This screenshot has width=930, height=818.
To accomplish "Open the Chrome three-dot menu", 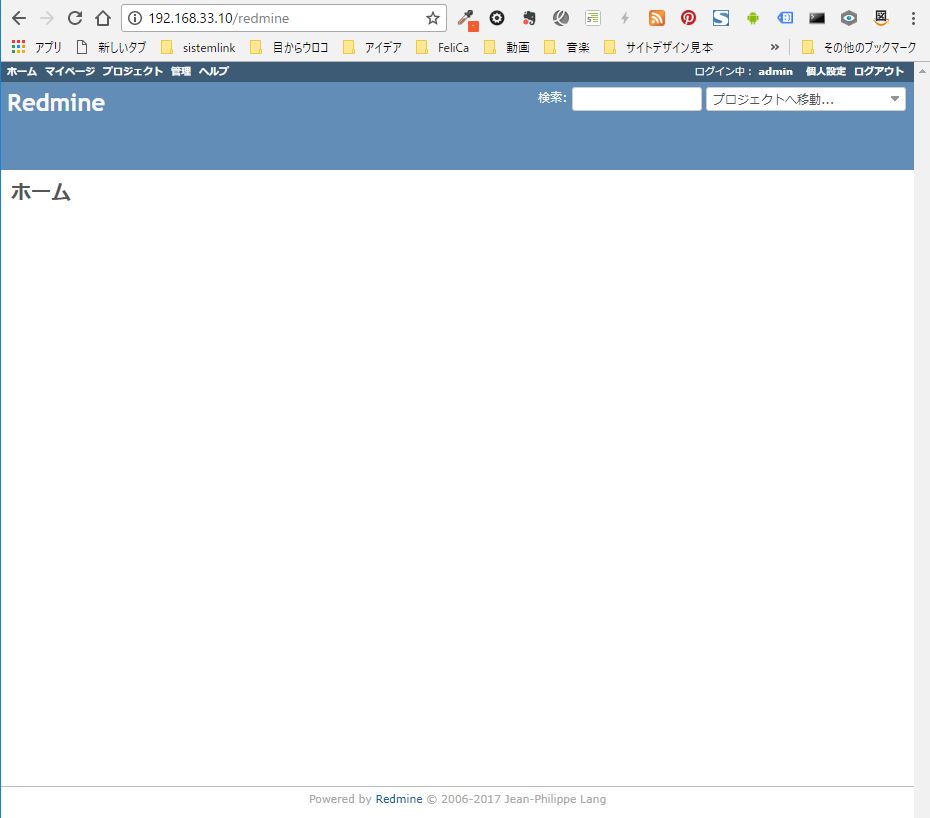I will pyautogui.click(x=913, y=18).
